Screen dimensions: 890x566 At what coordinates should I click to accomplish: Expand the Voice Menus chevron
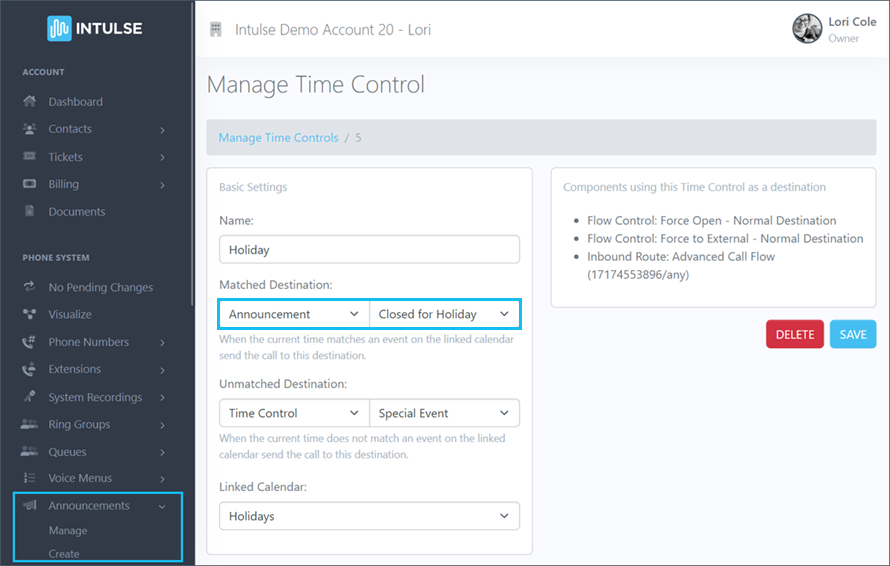point(162,479)
